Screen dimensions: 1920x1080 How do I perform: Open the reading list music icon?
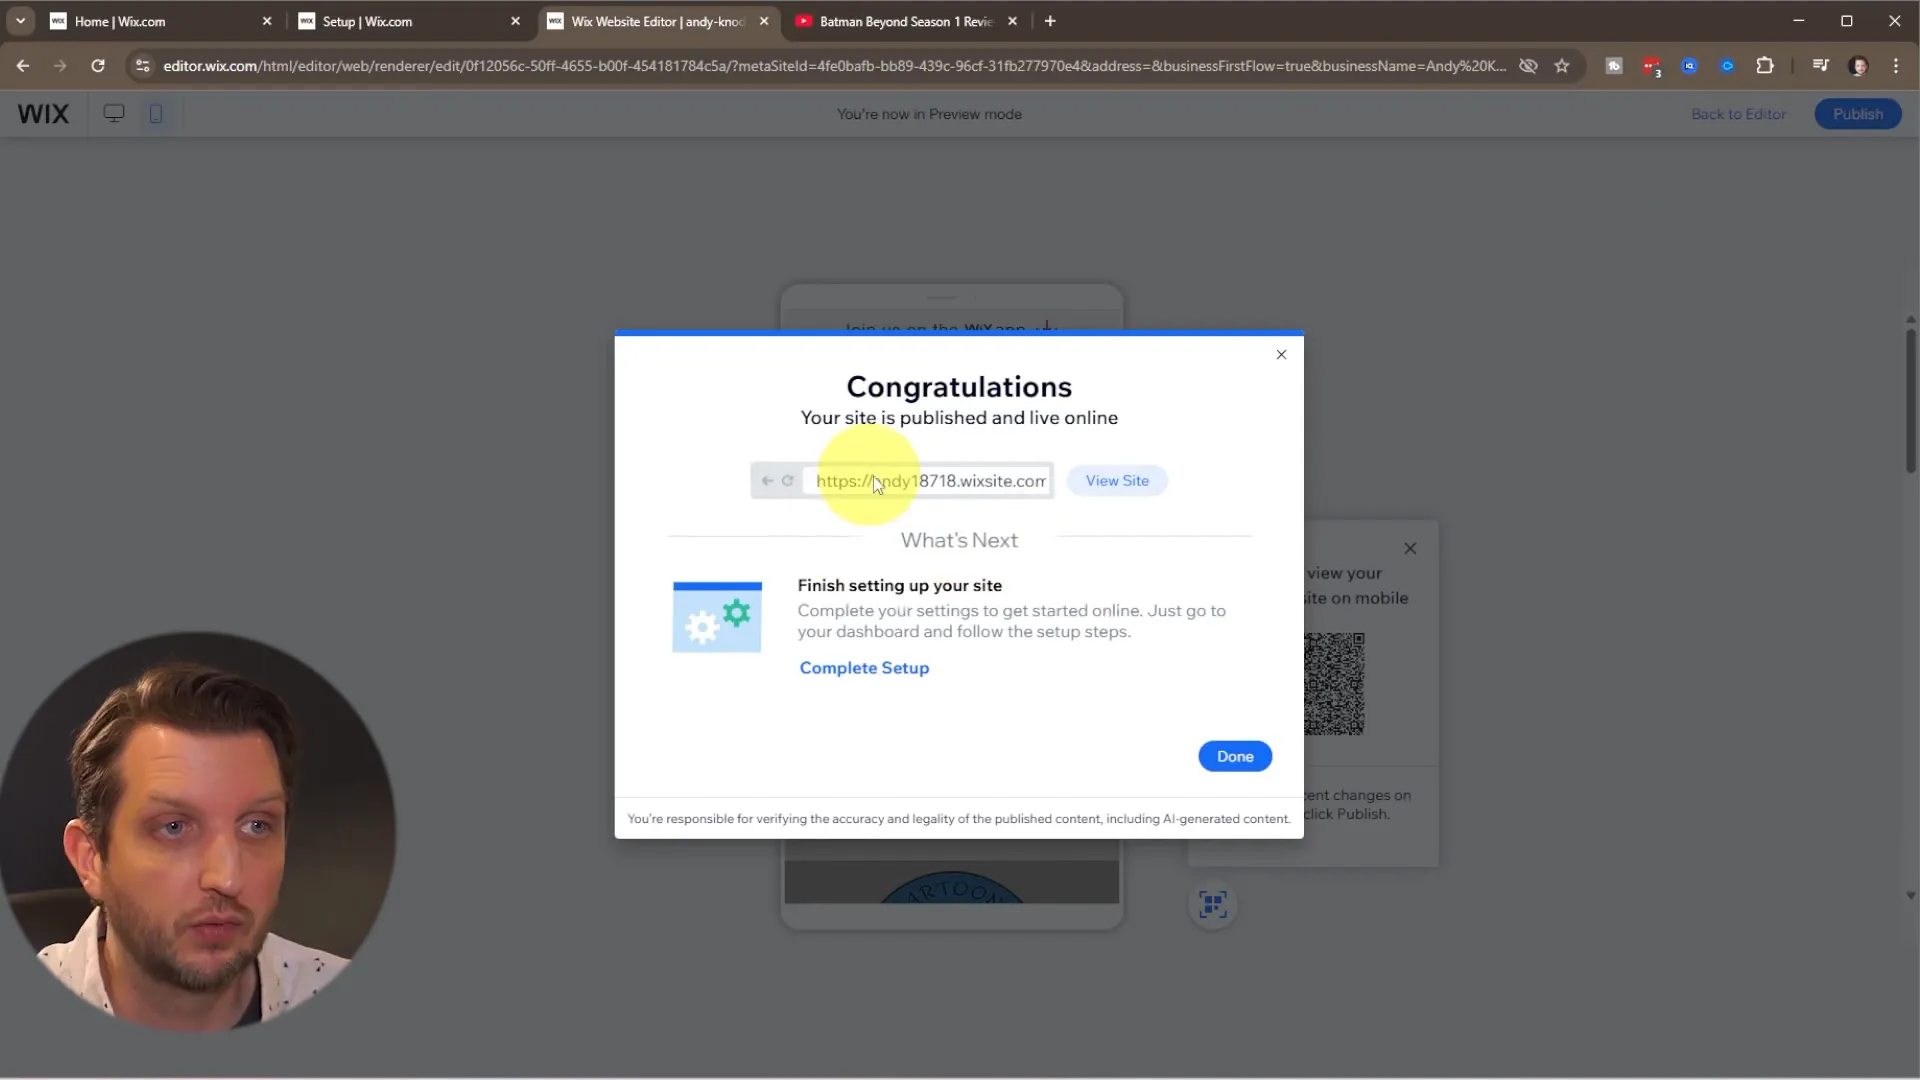click(1821, 65)
